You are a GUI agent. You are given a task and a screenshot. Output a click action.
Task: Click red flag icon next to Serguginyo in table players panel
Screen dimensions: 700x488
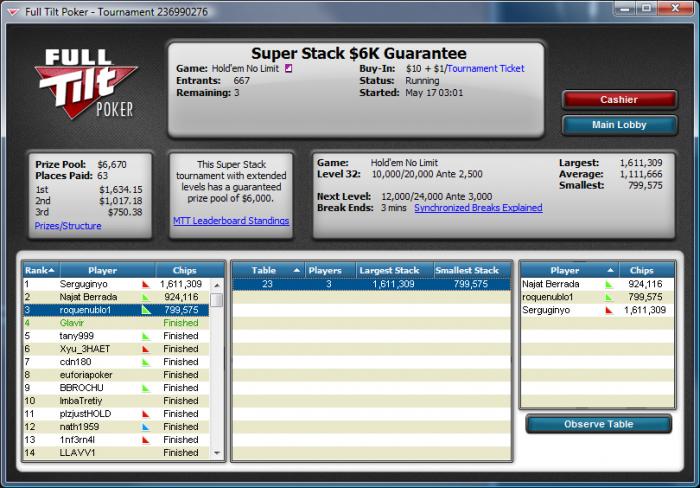609,310
